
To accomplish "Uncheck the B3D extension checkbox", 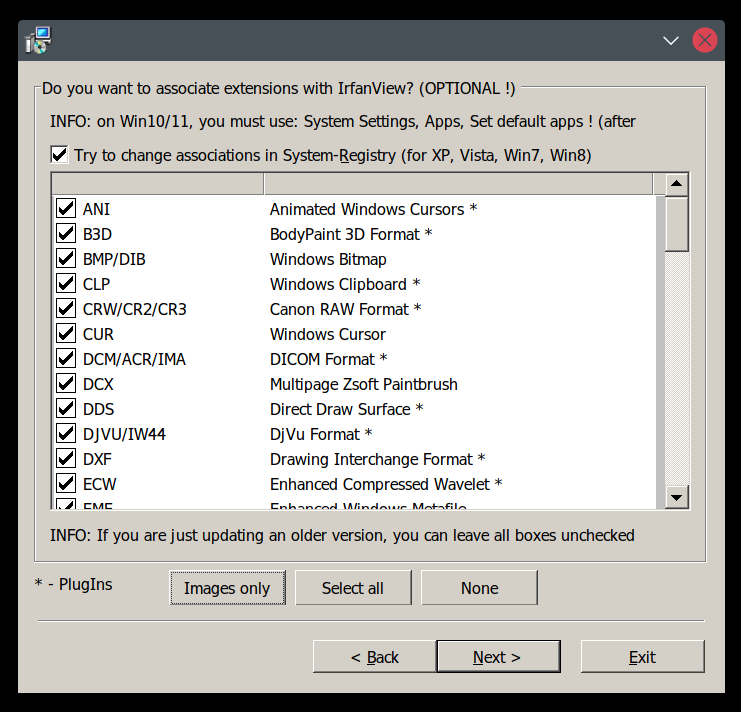I will (66, 233).
